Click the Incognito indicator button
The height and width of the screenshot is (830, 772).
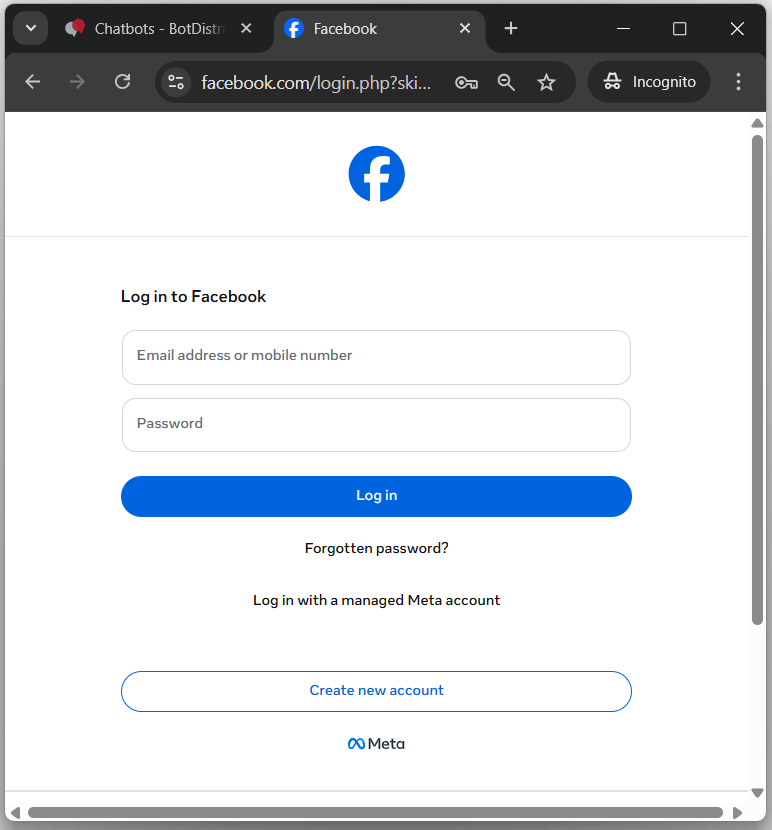coord(649,82)
